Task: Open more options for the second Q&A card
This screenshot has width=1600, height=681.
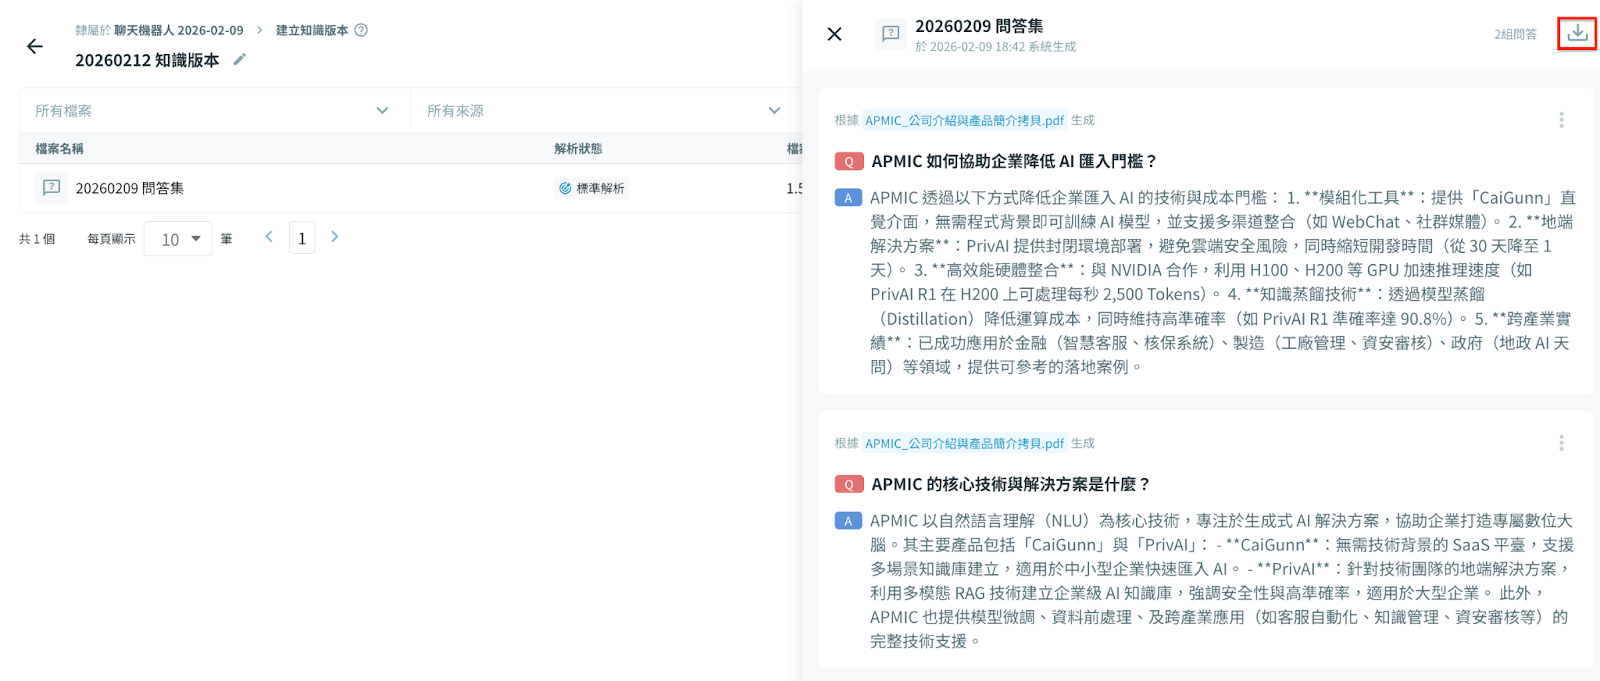Action: pyautogui.click(x=1560, y=443)
